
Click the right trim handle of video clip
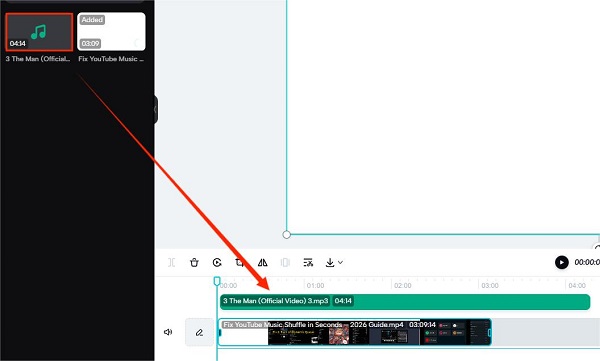489,332
